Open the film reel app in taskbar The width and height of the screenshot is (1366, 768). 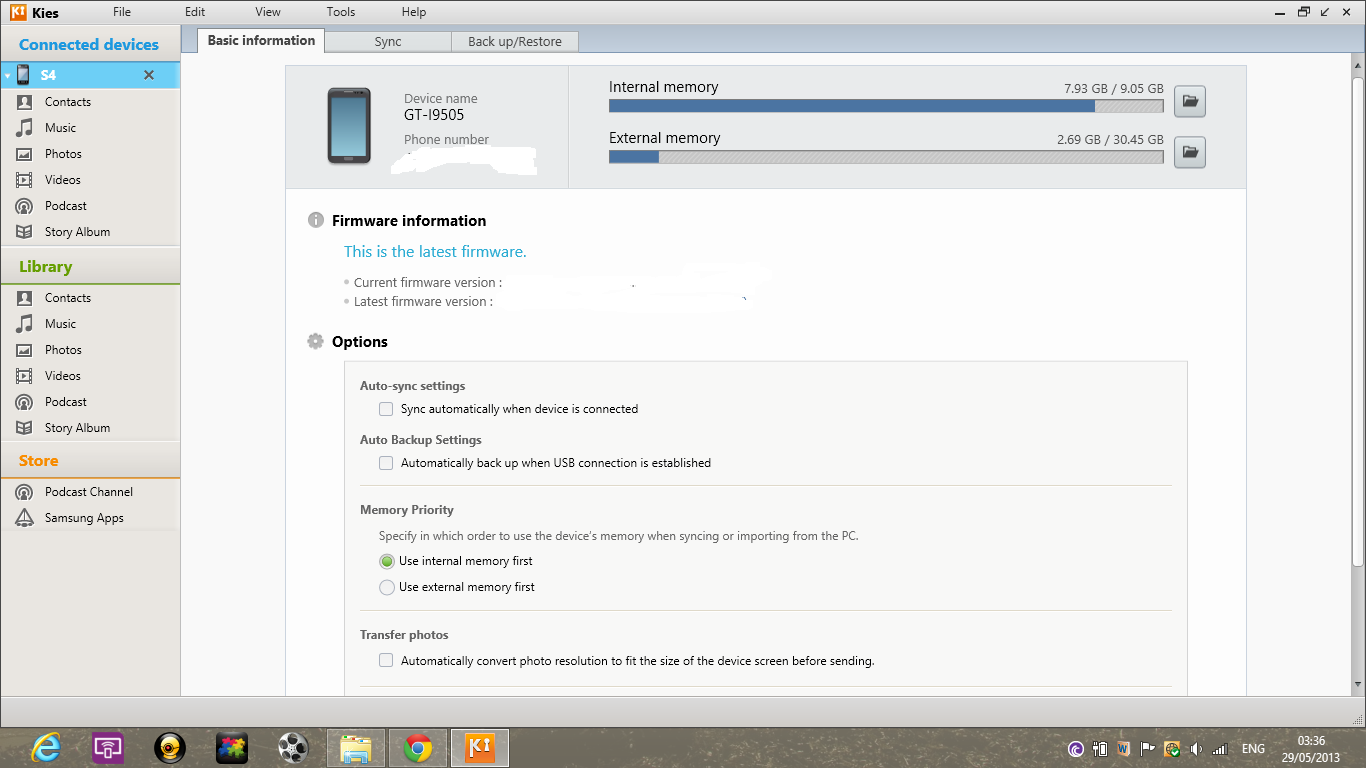click(294, 748)
